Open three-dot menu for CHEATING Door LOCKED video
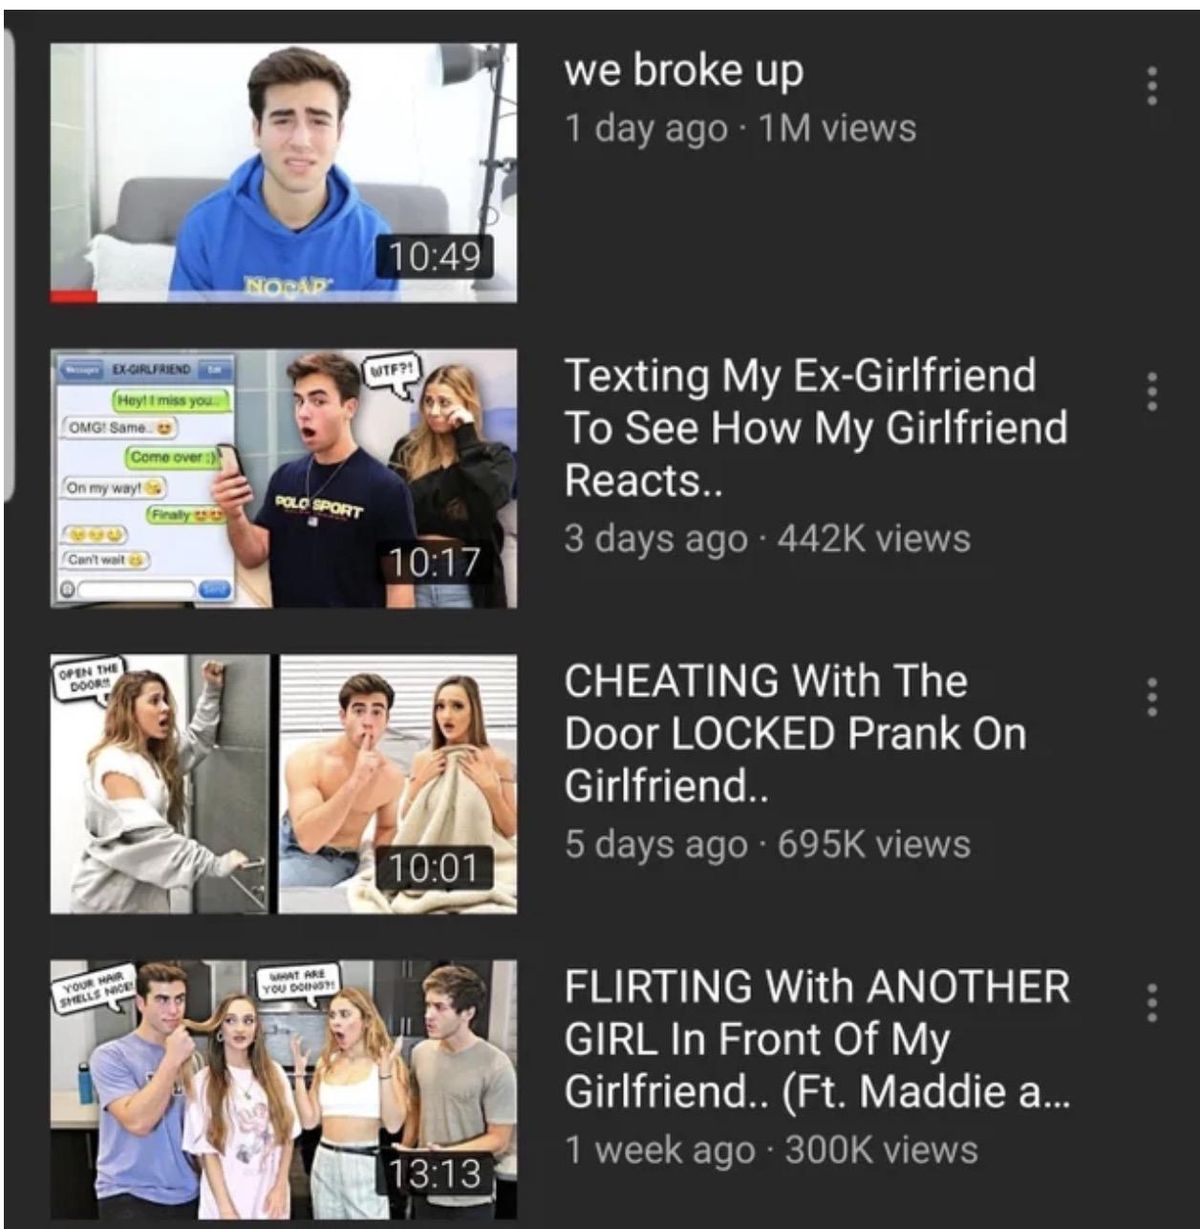 tap(1152, 697)
